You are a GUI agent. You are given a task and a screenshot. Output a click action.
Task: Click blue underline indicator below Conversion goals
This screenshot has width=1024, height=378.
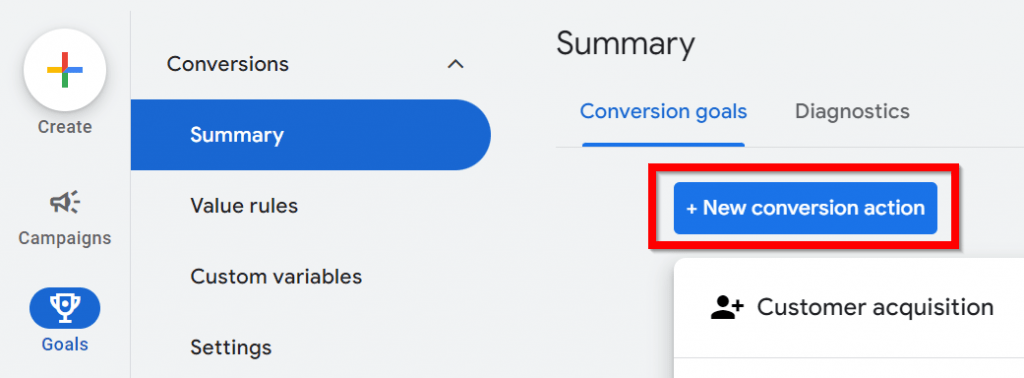[664, 145]
